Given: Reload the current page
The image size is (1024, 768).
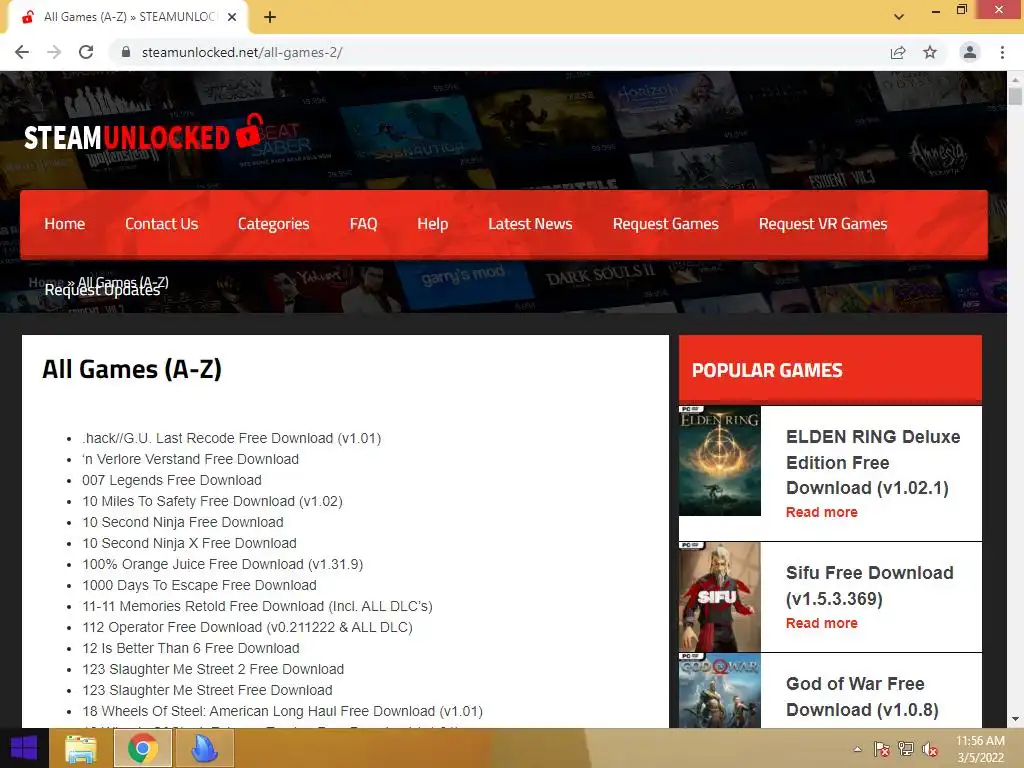Looking at the screenshot, I should (x=86, y=52).
